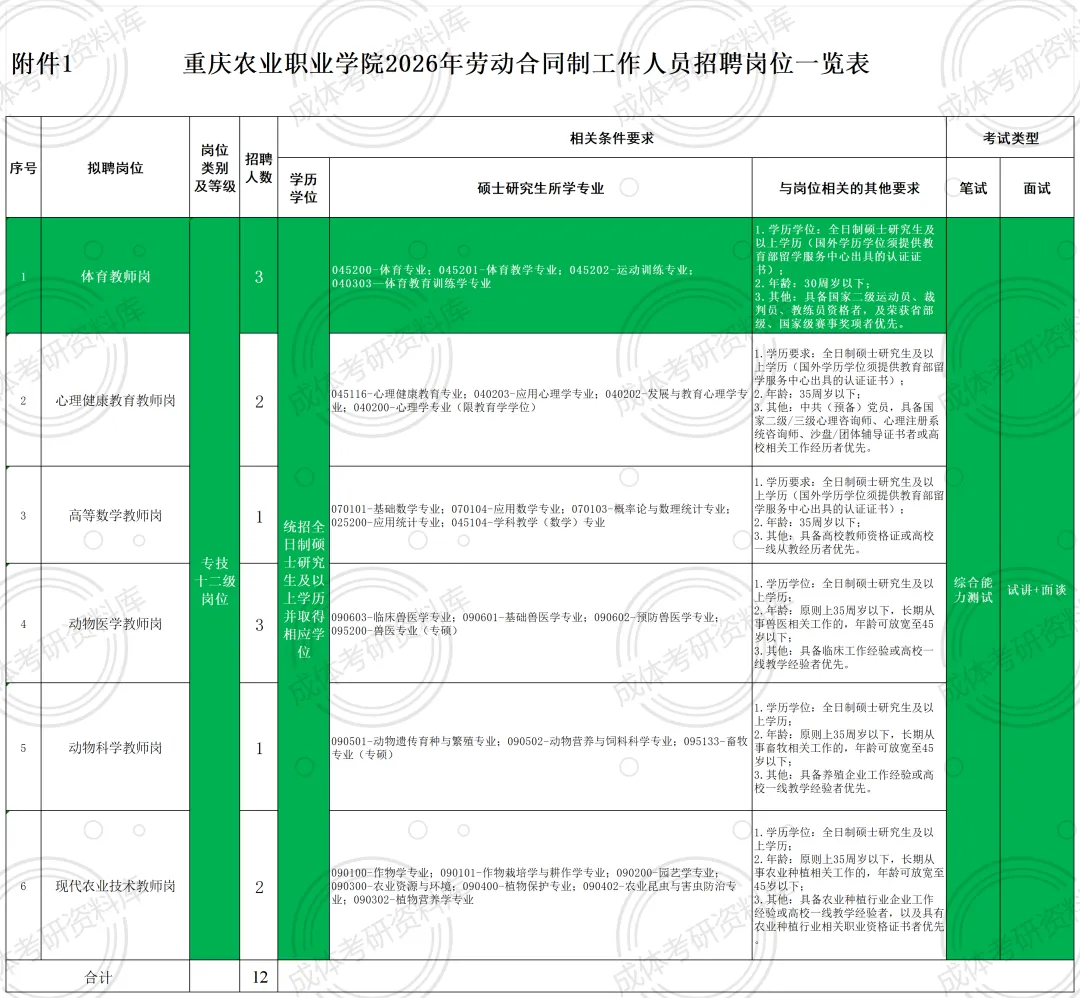
Task: Select the 心理健康教育教师岗 position cell
Action: pos(116,400)
